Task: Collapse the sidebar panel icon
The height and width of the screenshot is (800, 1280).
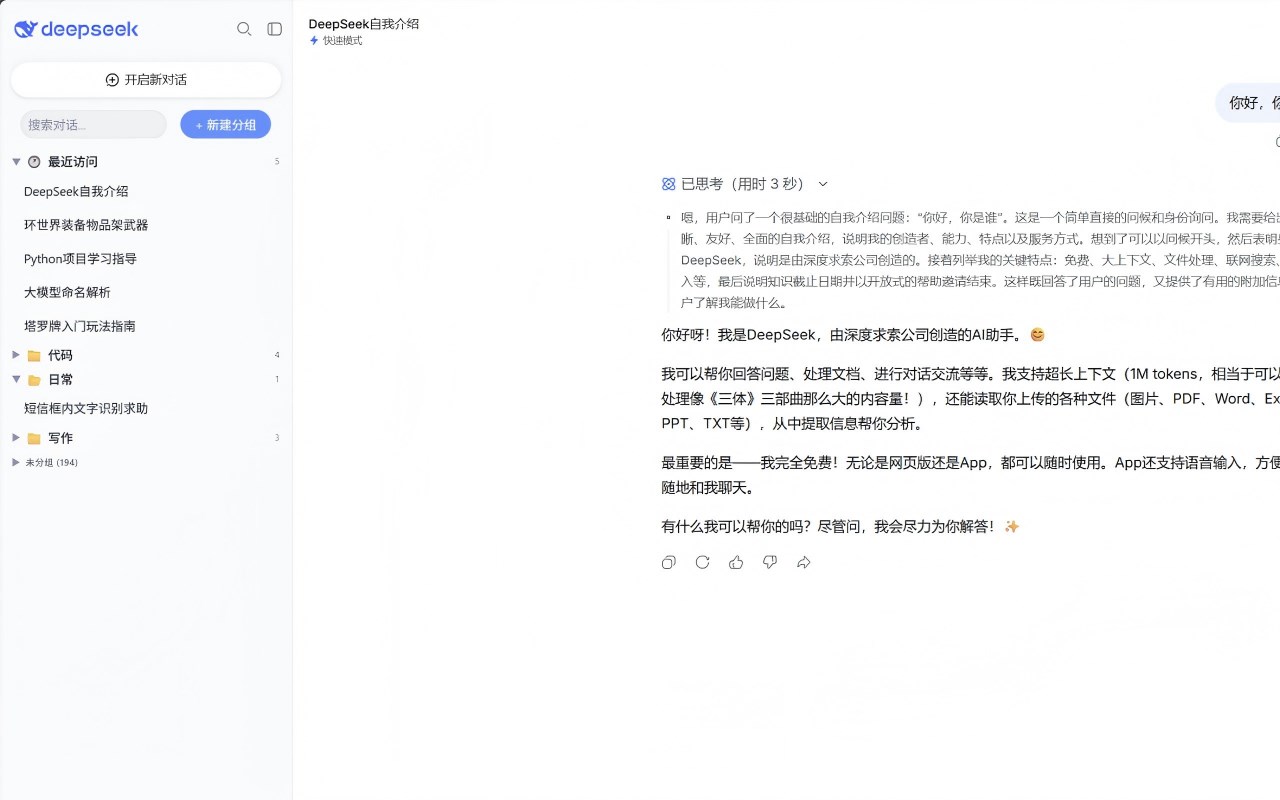Action: click(275, 29)
